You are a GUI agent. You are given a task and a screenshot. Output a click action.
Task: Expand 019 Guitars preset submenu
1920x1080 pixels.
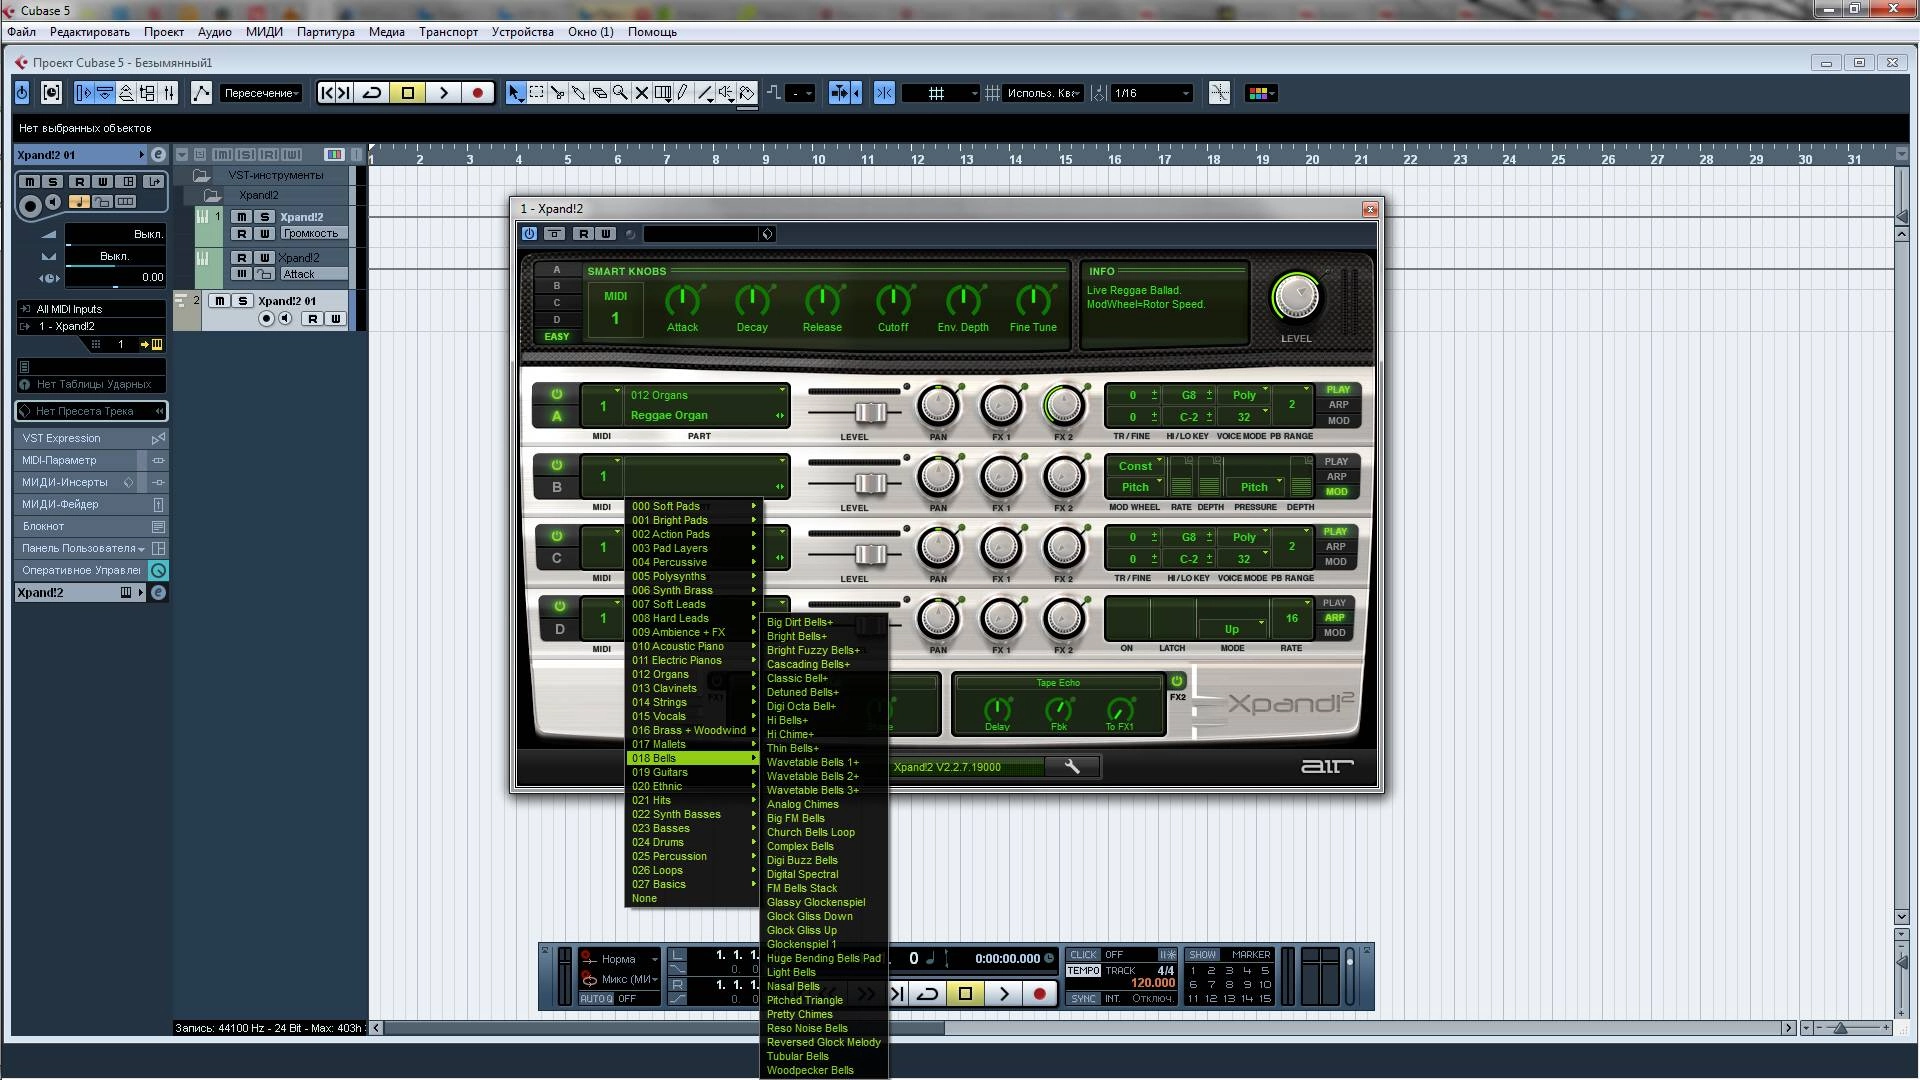click(x=693, y=772)
